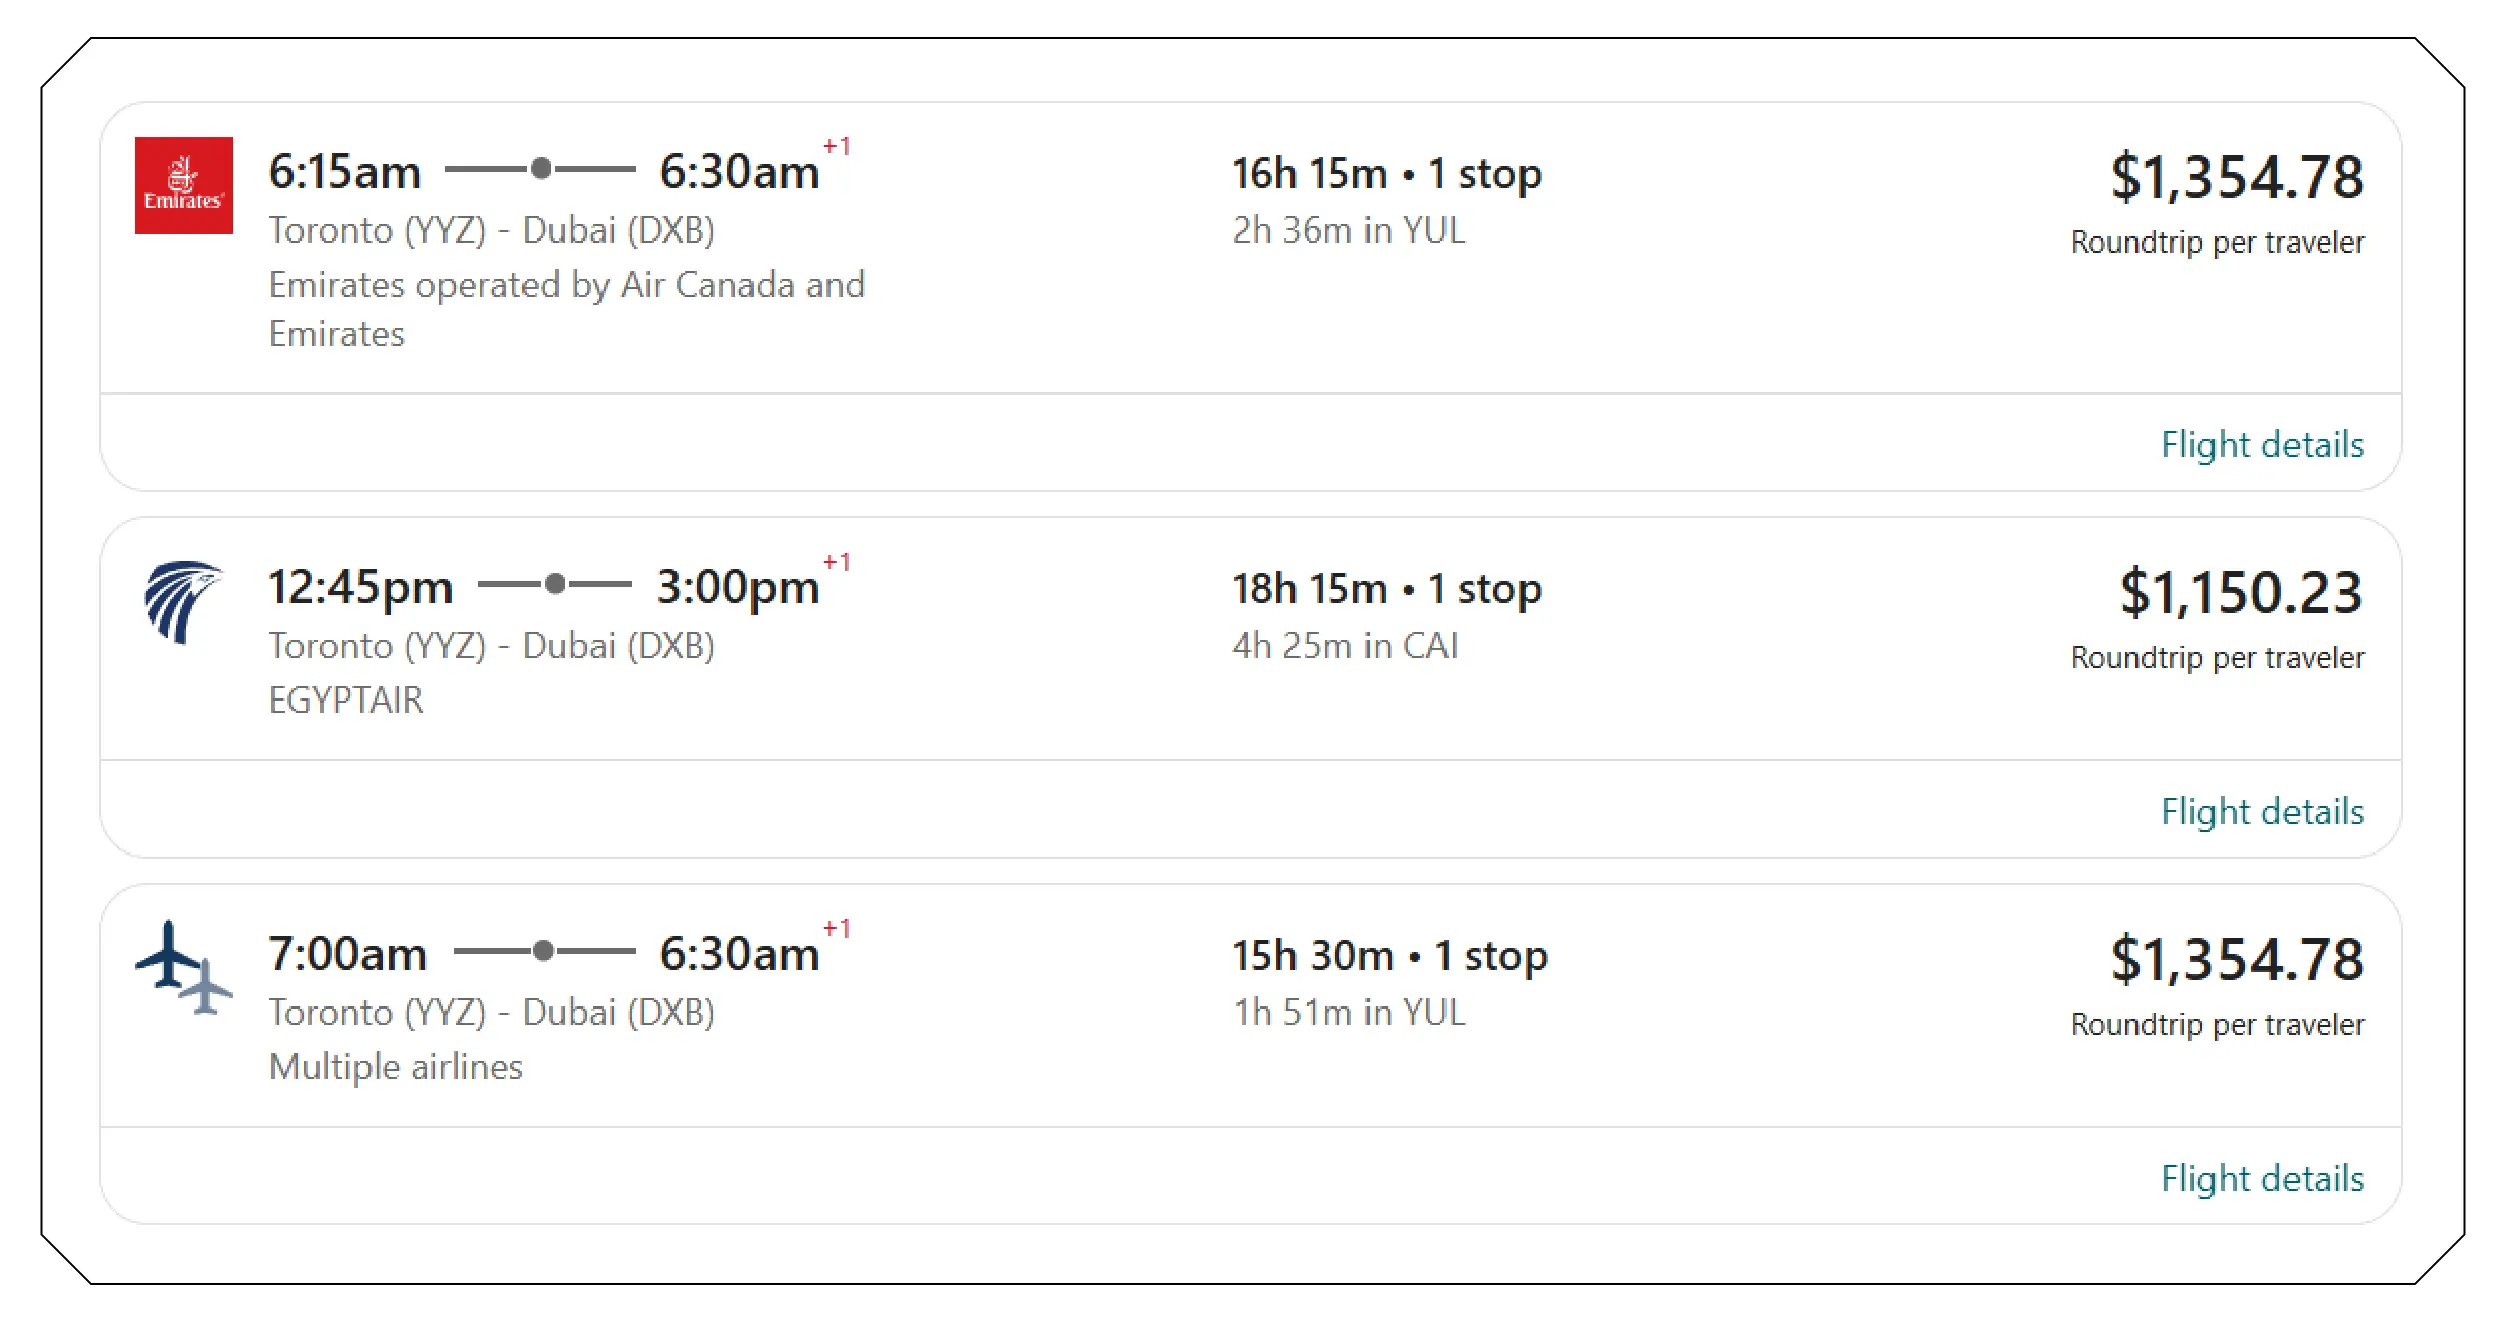Click the stop dot on 7:00am route line
This screenshot has width=2507, height=1322.
click(x=543, y=950)
